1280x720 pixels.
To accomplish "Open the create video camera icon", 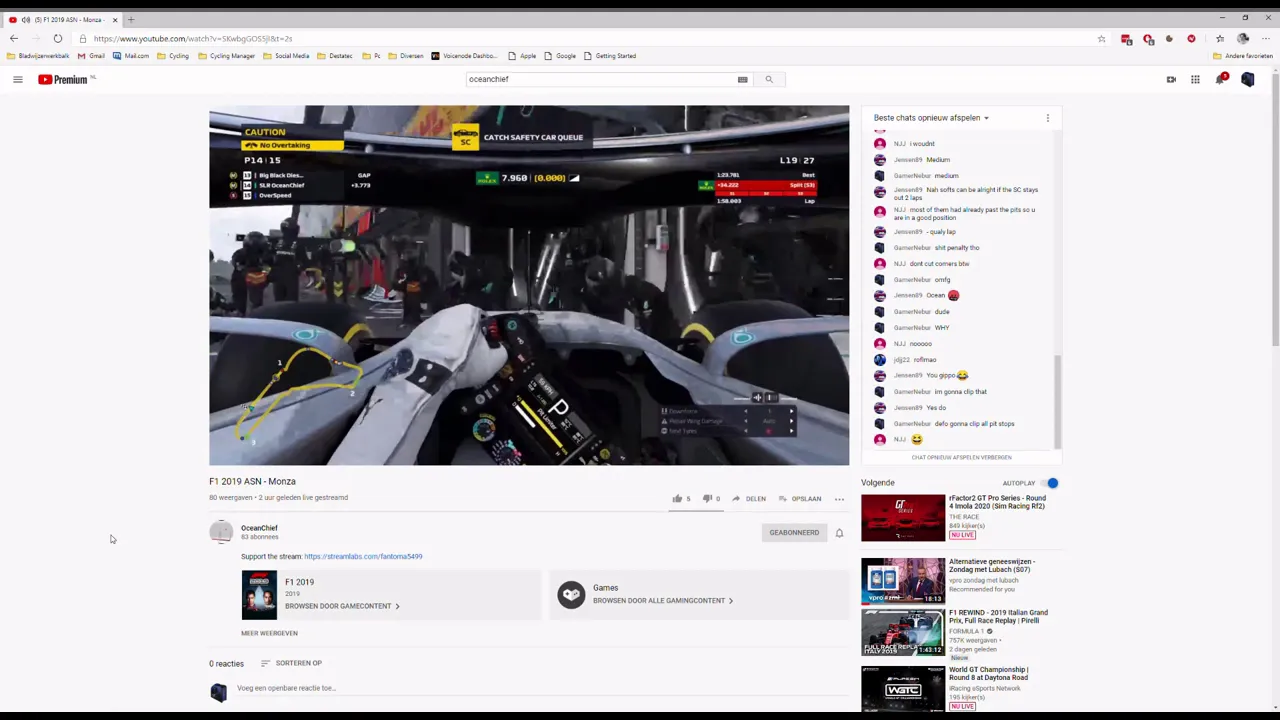I will coord(1171,79).
